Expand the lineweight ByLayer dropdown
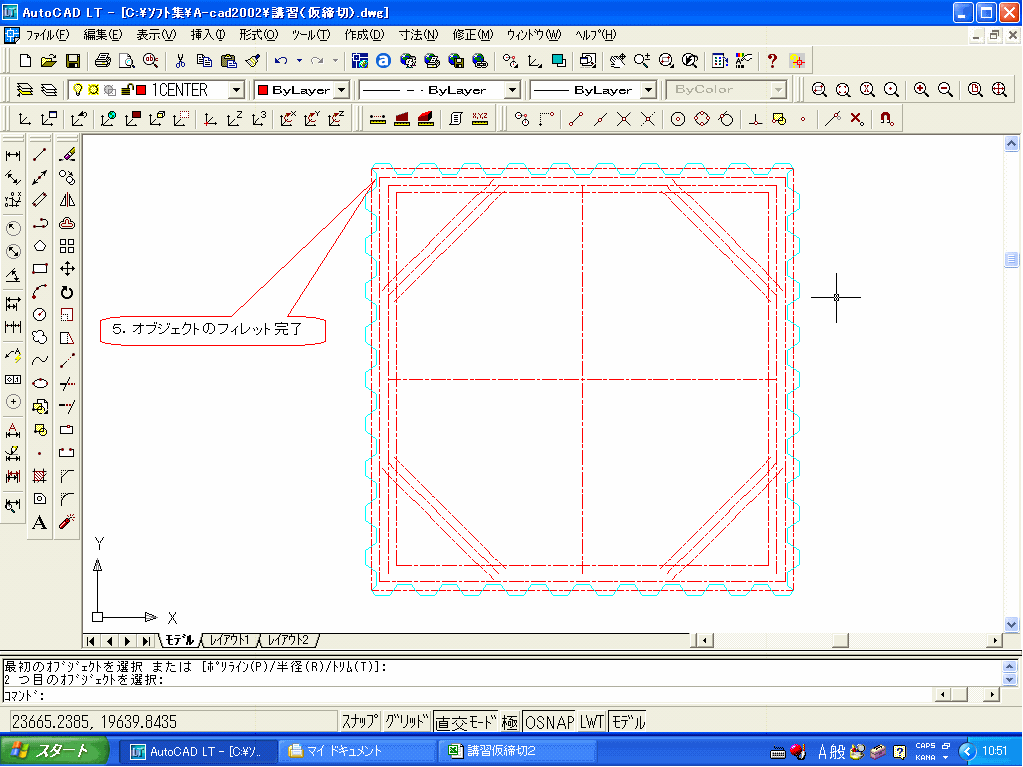 649,89
